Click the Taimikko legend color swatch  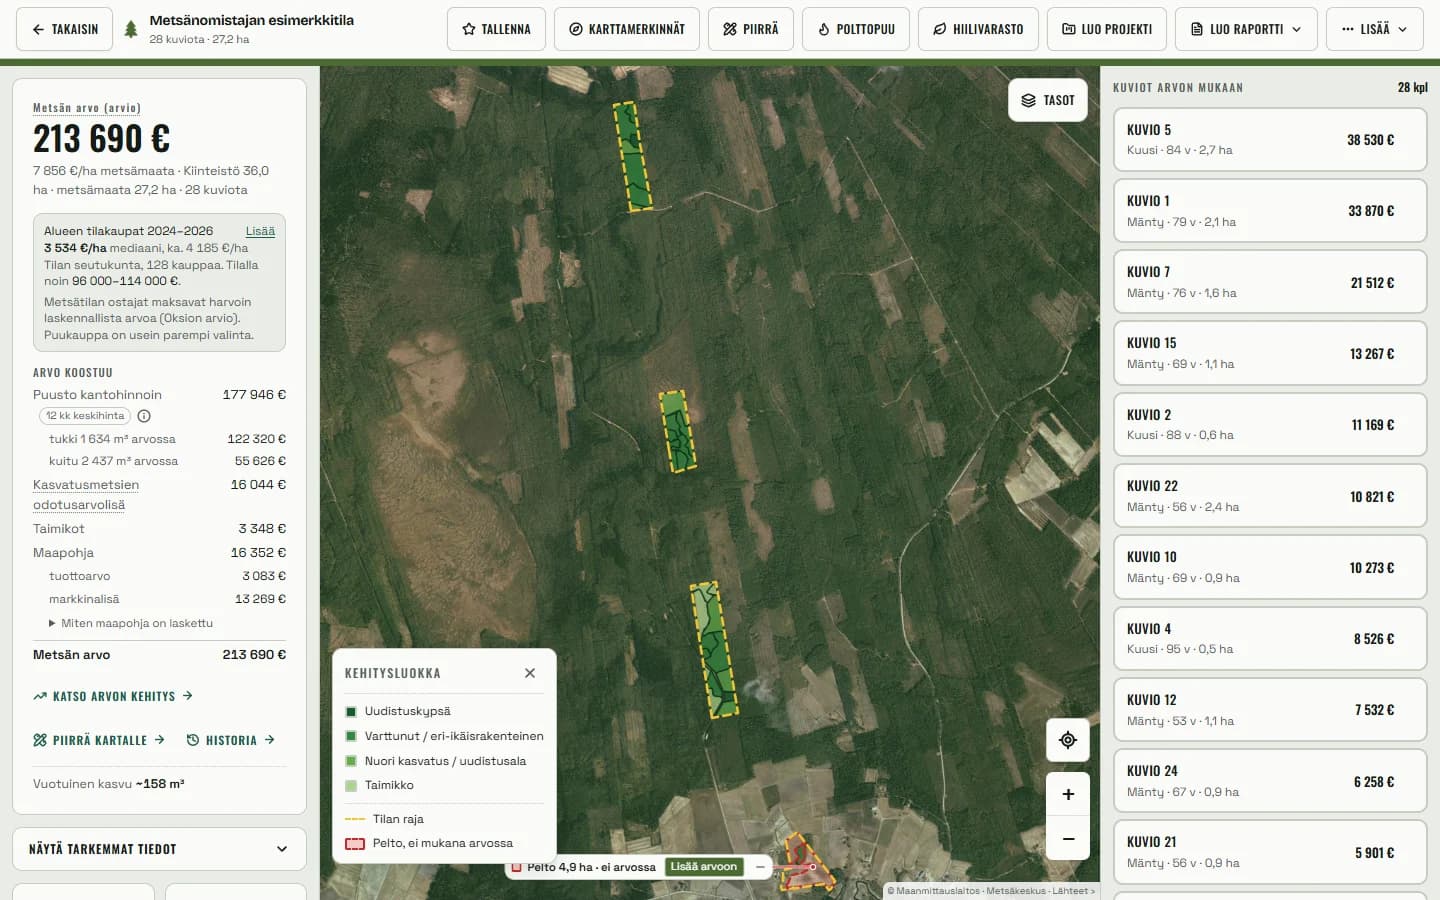(x=351, y=786)
